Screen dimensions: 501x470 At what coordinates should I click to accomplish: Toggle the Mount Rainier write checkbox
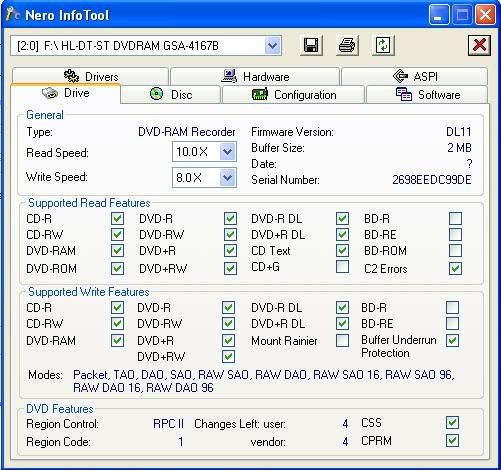point(342,341)
